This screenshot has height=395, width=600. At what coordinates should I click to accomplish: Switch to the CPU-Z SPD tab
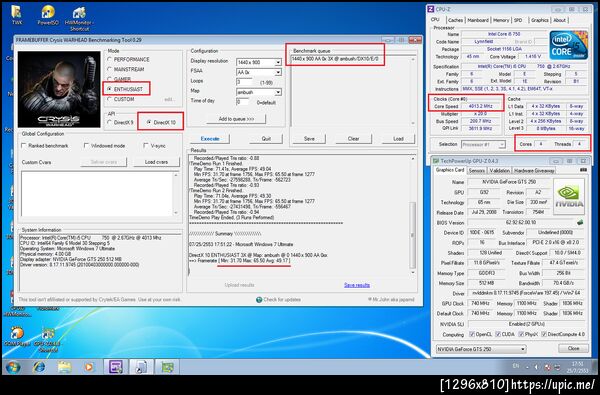518,20
